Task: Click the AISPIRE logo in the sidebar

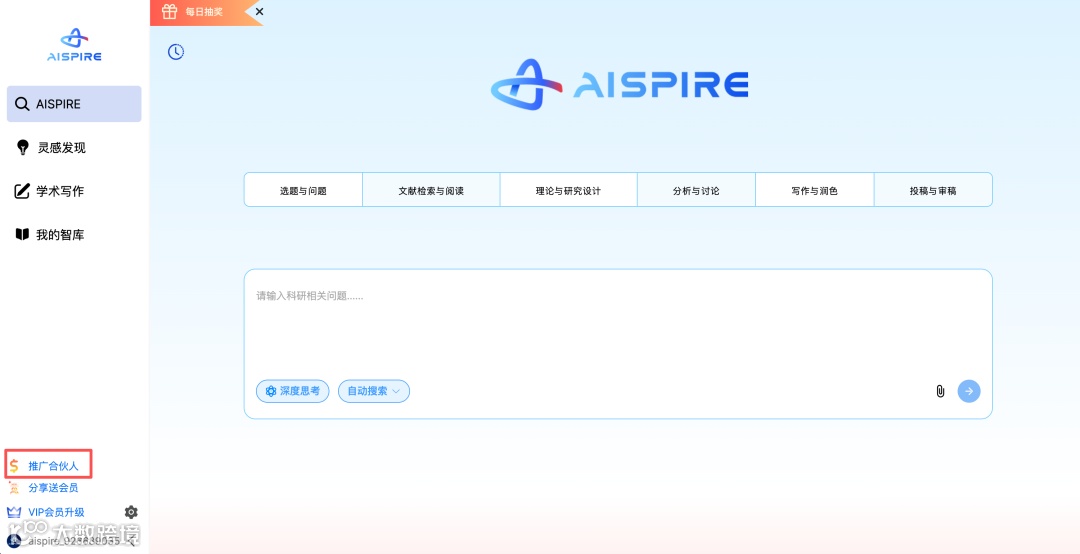Action: [x=74, y=45]
